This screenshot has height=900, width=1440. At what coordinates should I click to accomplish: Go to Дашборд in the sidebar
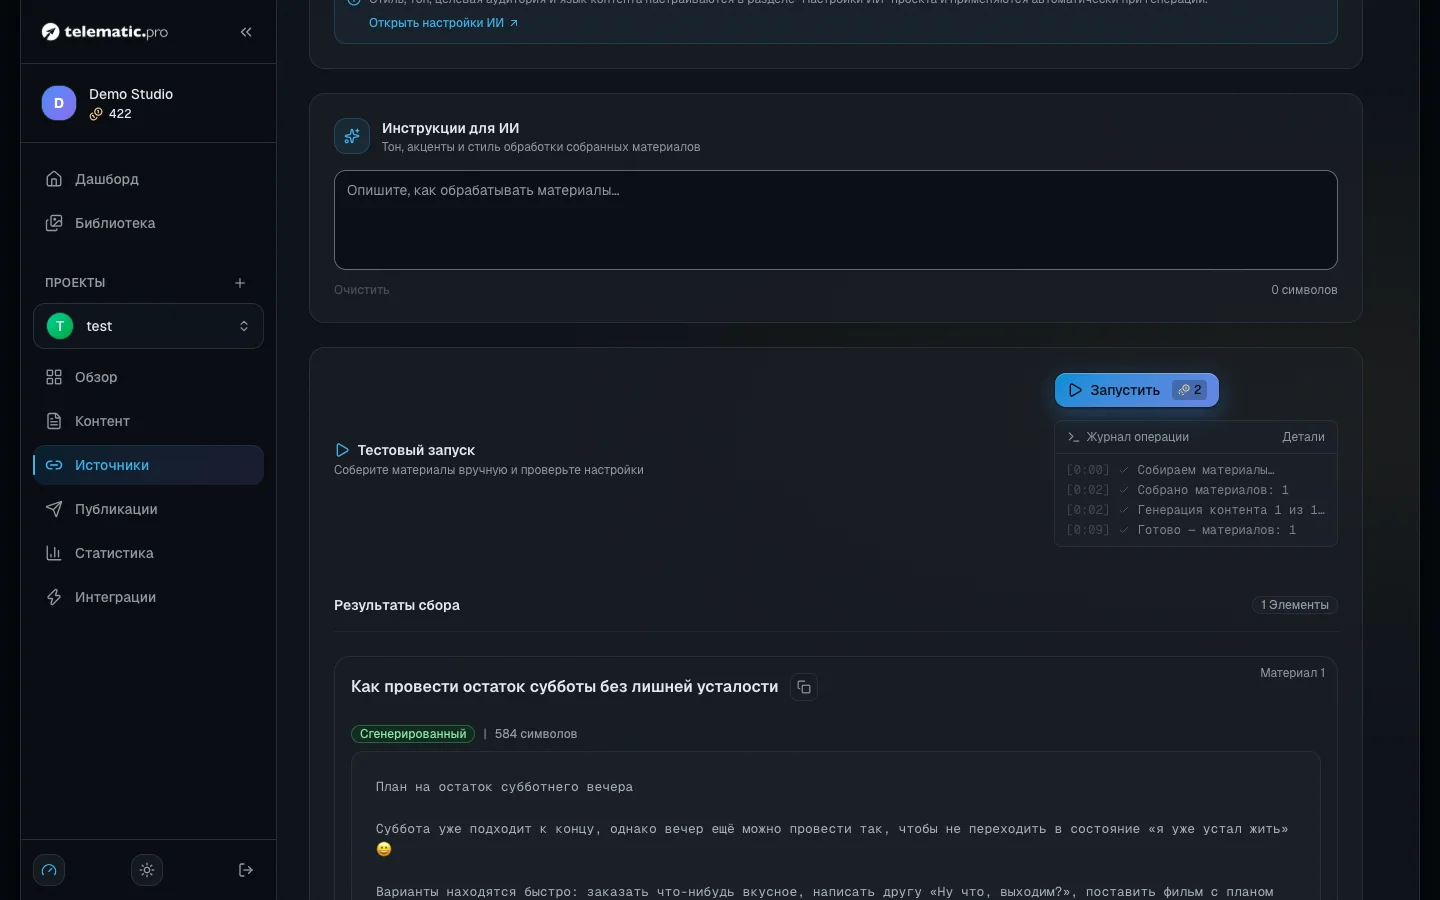[x=148, y=179]
